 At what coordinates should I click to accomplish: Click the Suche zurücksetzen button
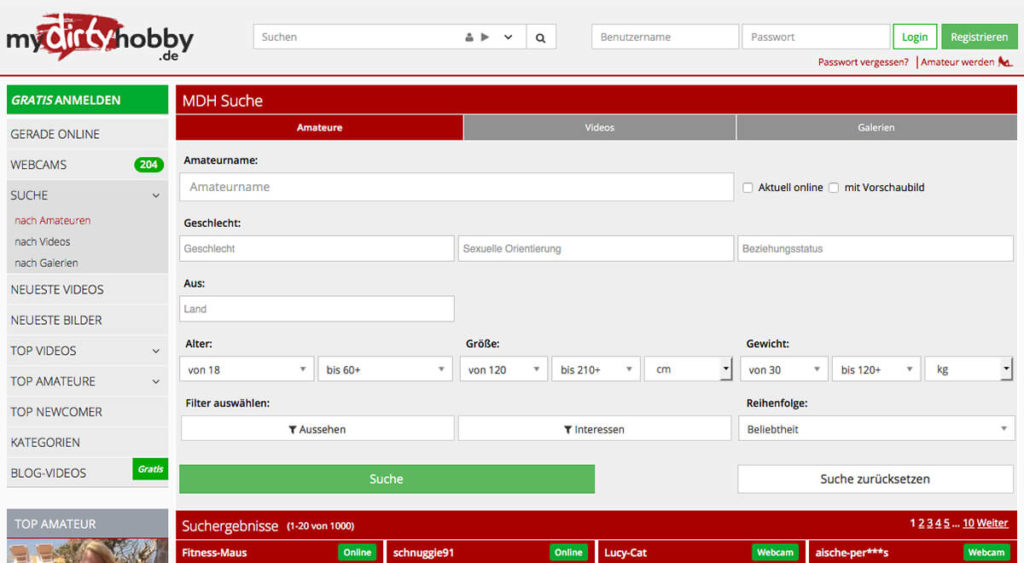(x=875, y=479)
